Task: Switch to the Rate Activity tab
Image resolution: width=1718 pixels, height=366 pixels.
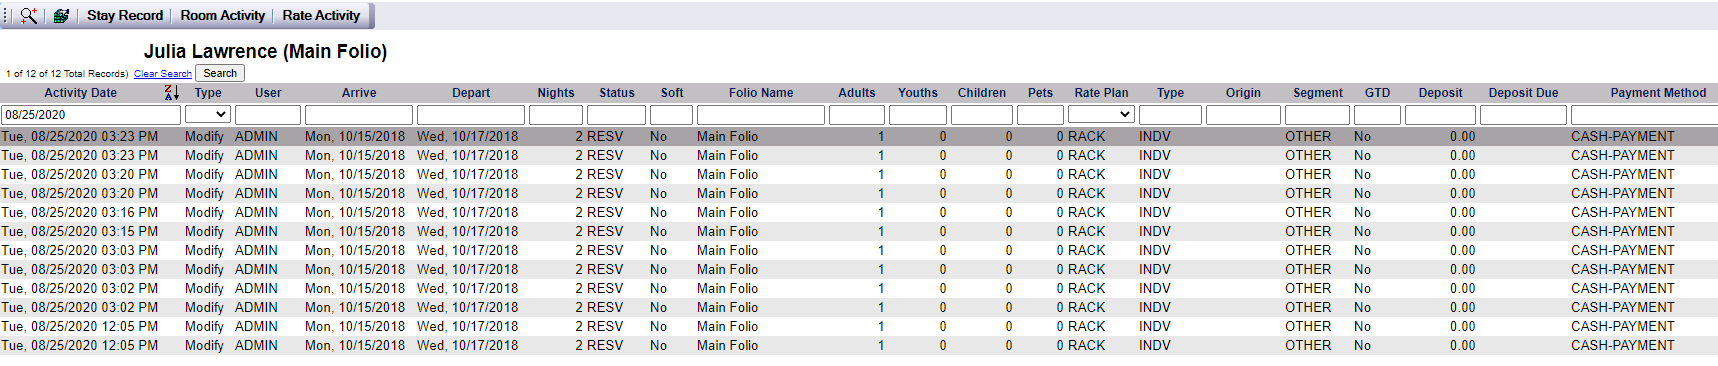Action: tap(321, 15)
